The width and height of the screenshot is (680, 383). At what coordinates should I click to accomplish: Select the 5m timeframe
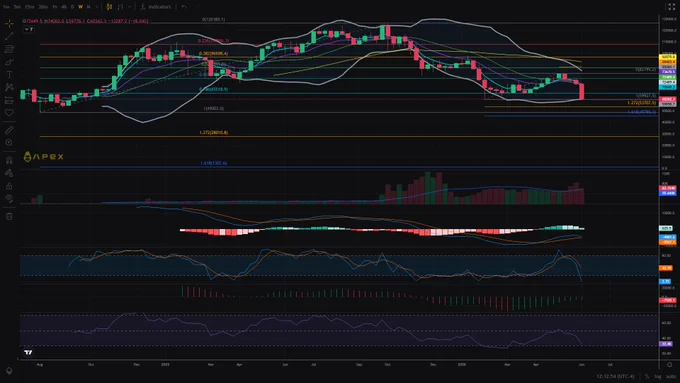pos(17,7)
